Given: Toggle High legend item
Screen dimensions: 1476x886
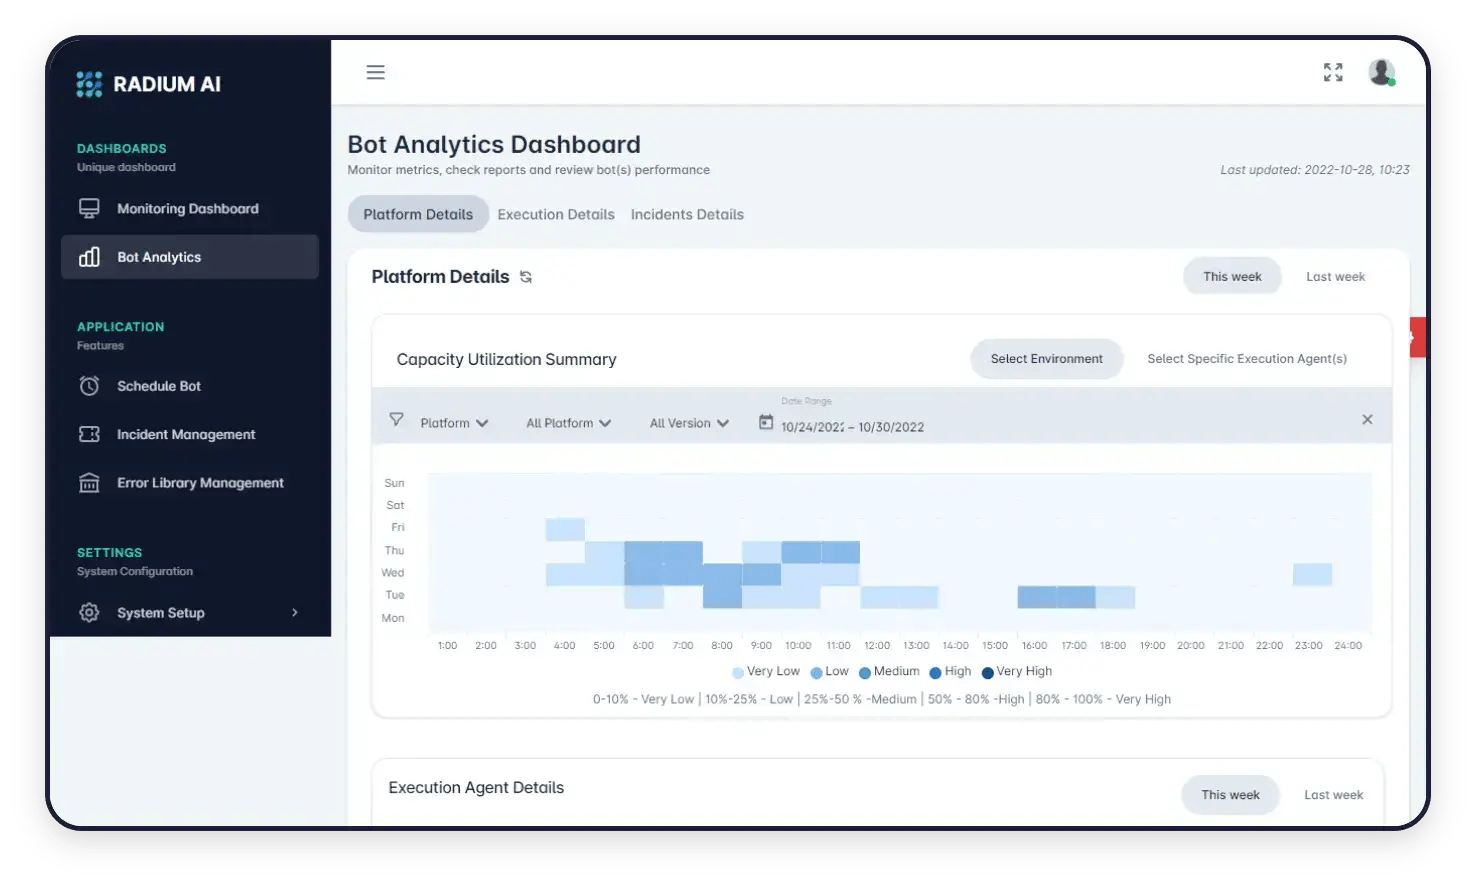Looking at the screenshot, I should (x=950, y=672).
